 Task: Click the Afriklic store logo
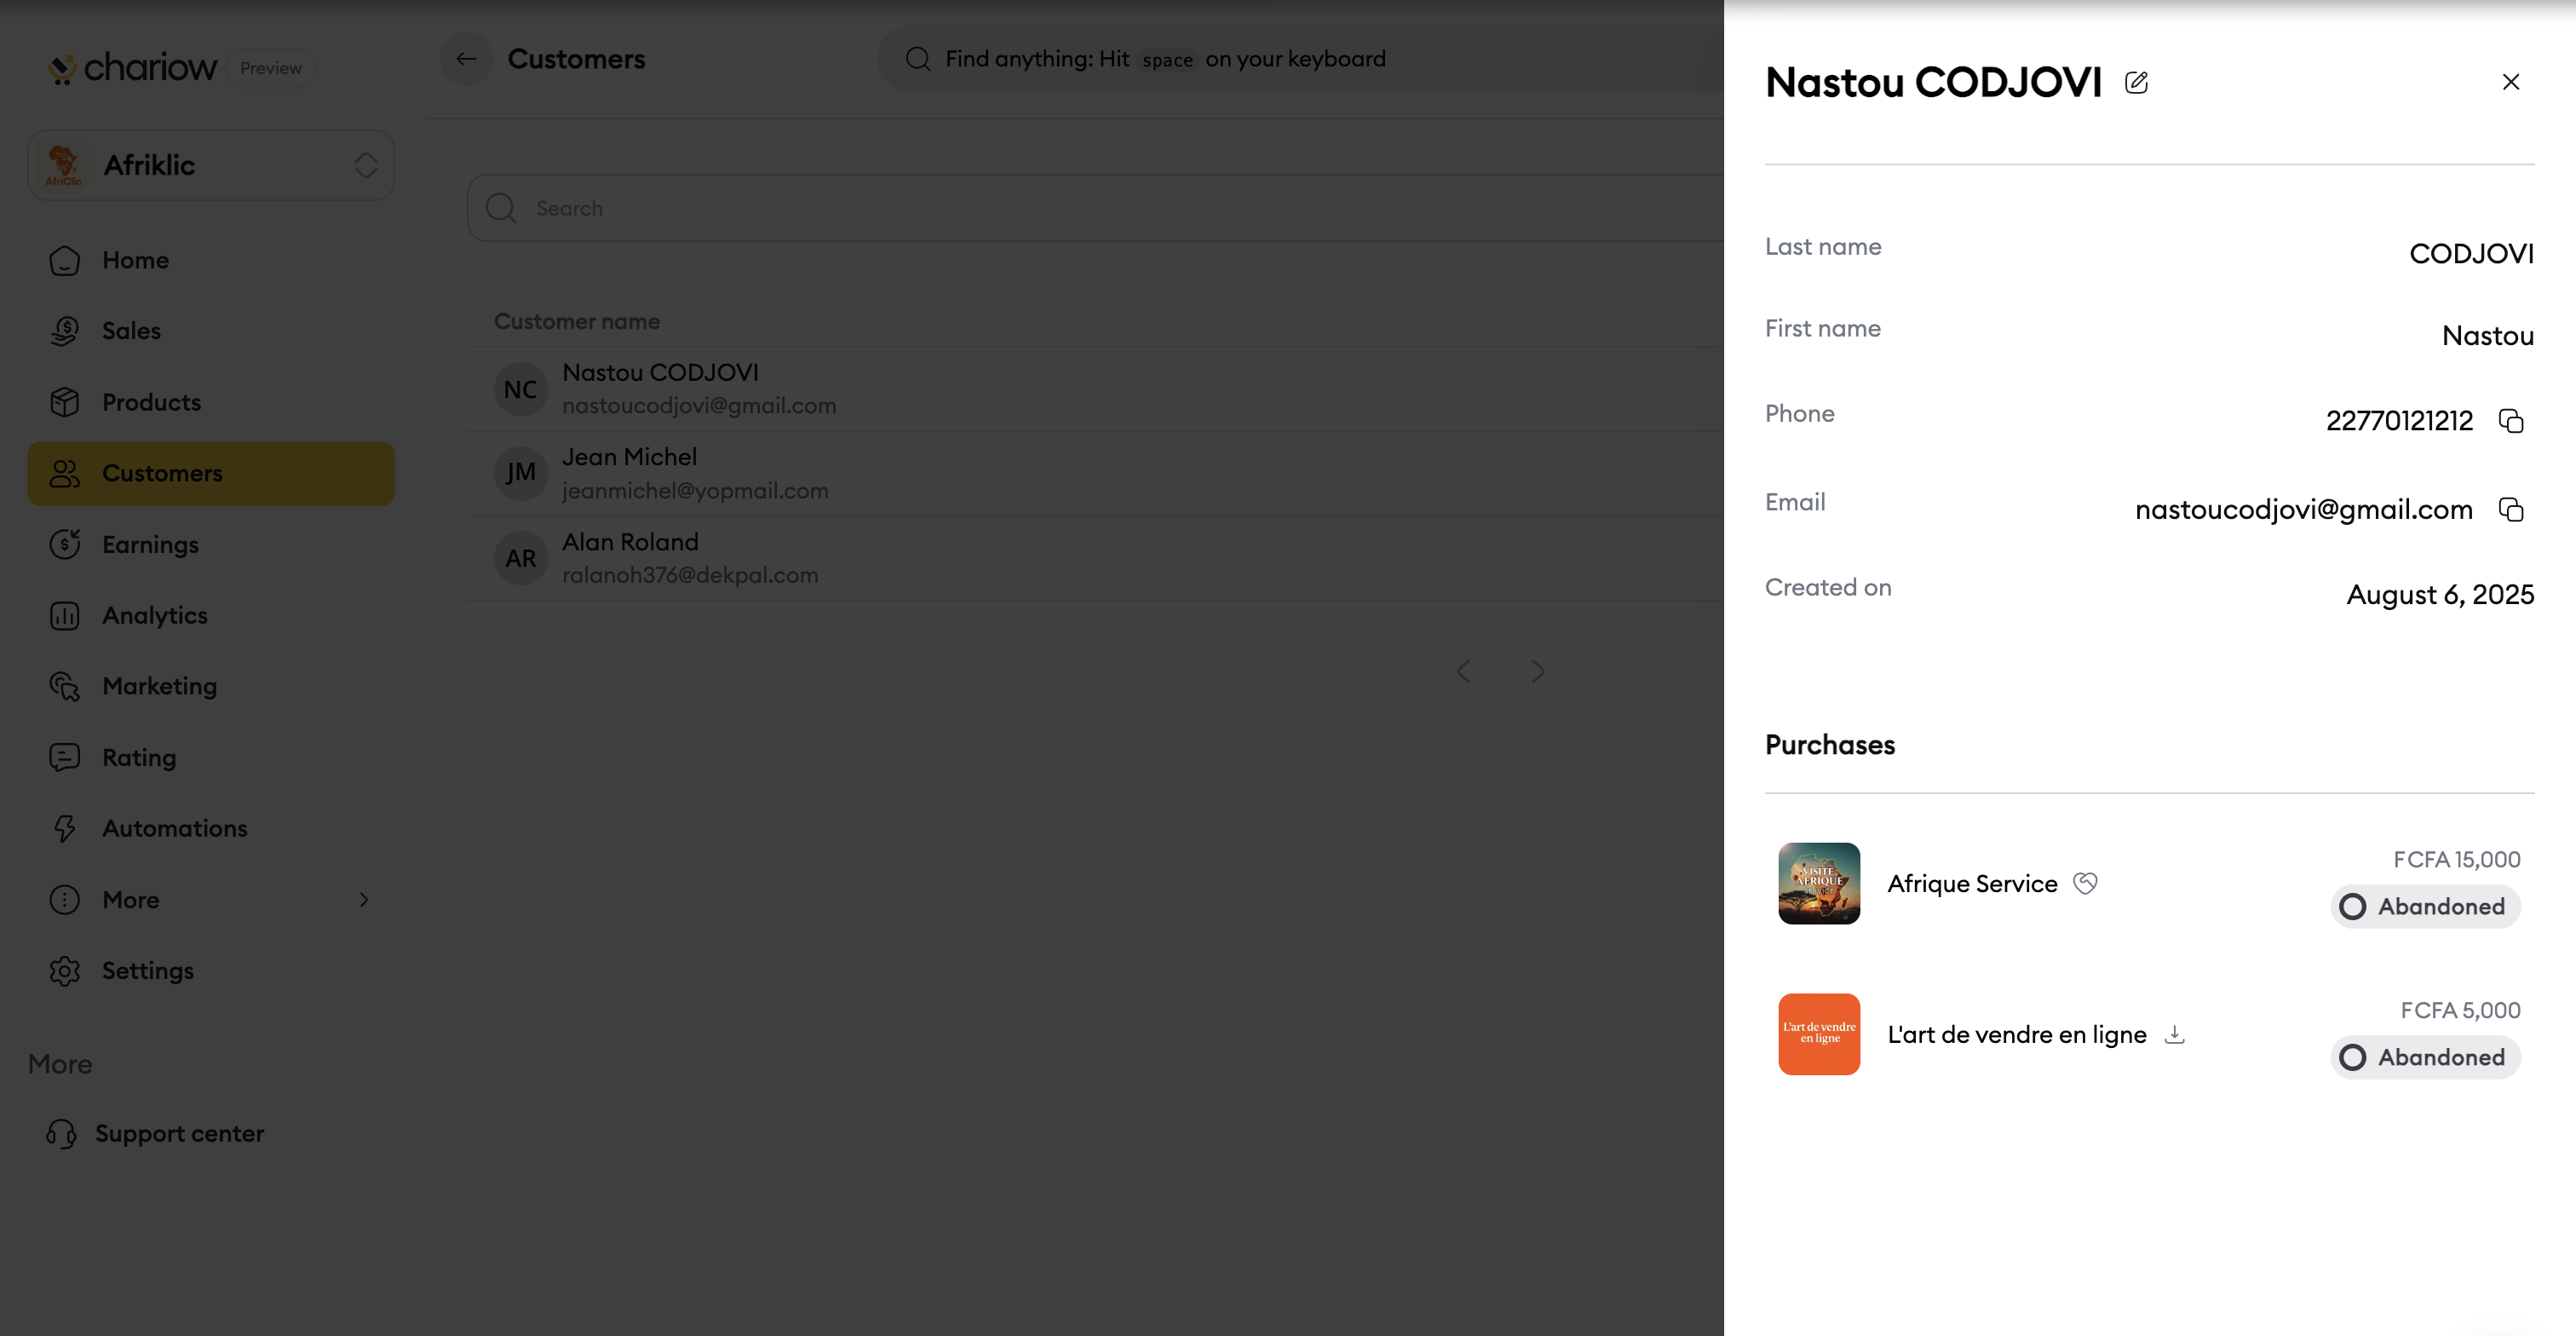click(x=63, y=165)
